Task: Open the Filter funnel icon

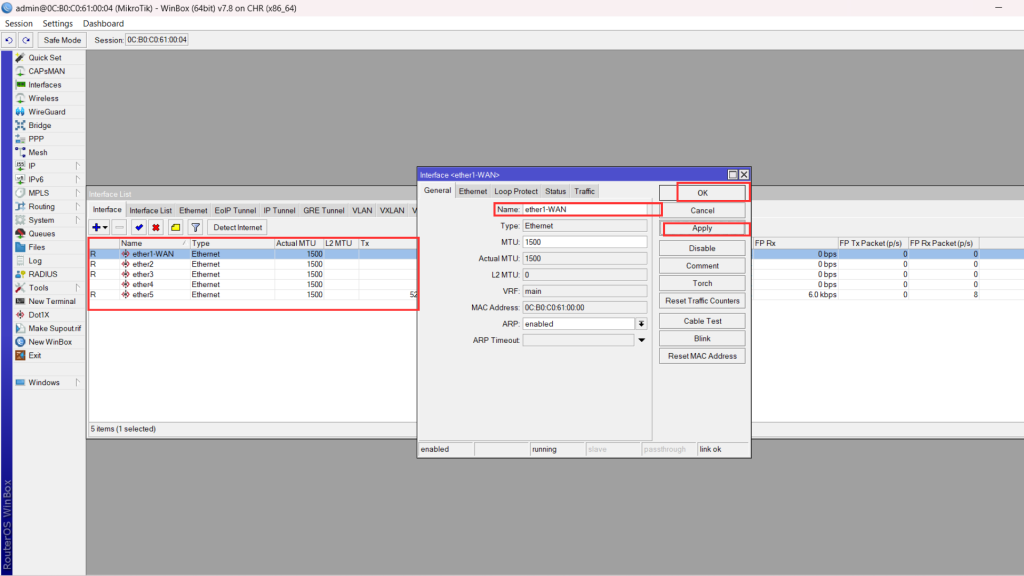Action: (195, 228)
